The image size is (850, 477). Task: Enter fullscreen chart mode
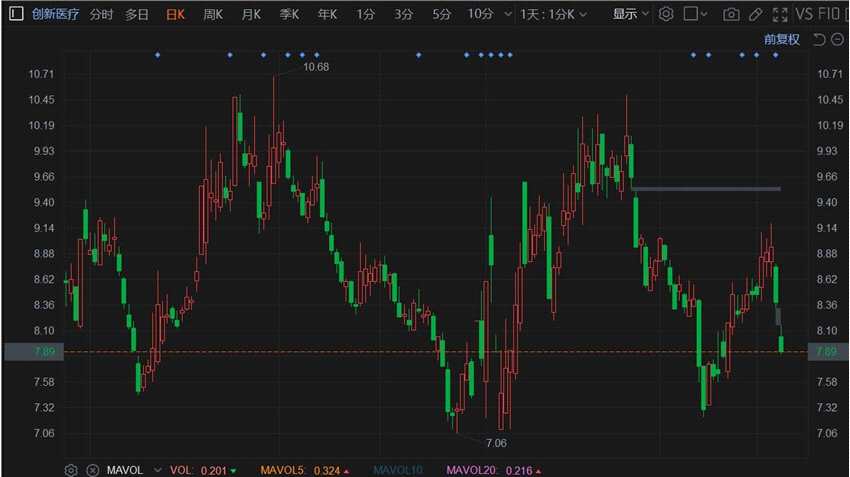pos(780,15)
